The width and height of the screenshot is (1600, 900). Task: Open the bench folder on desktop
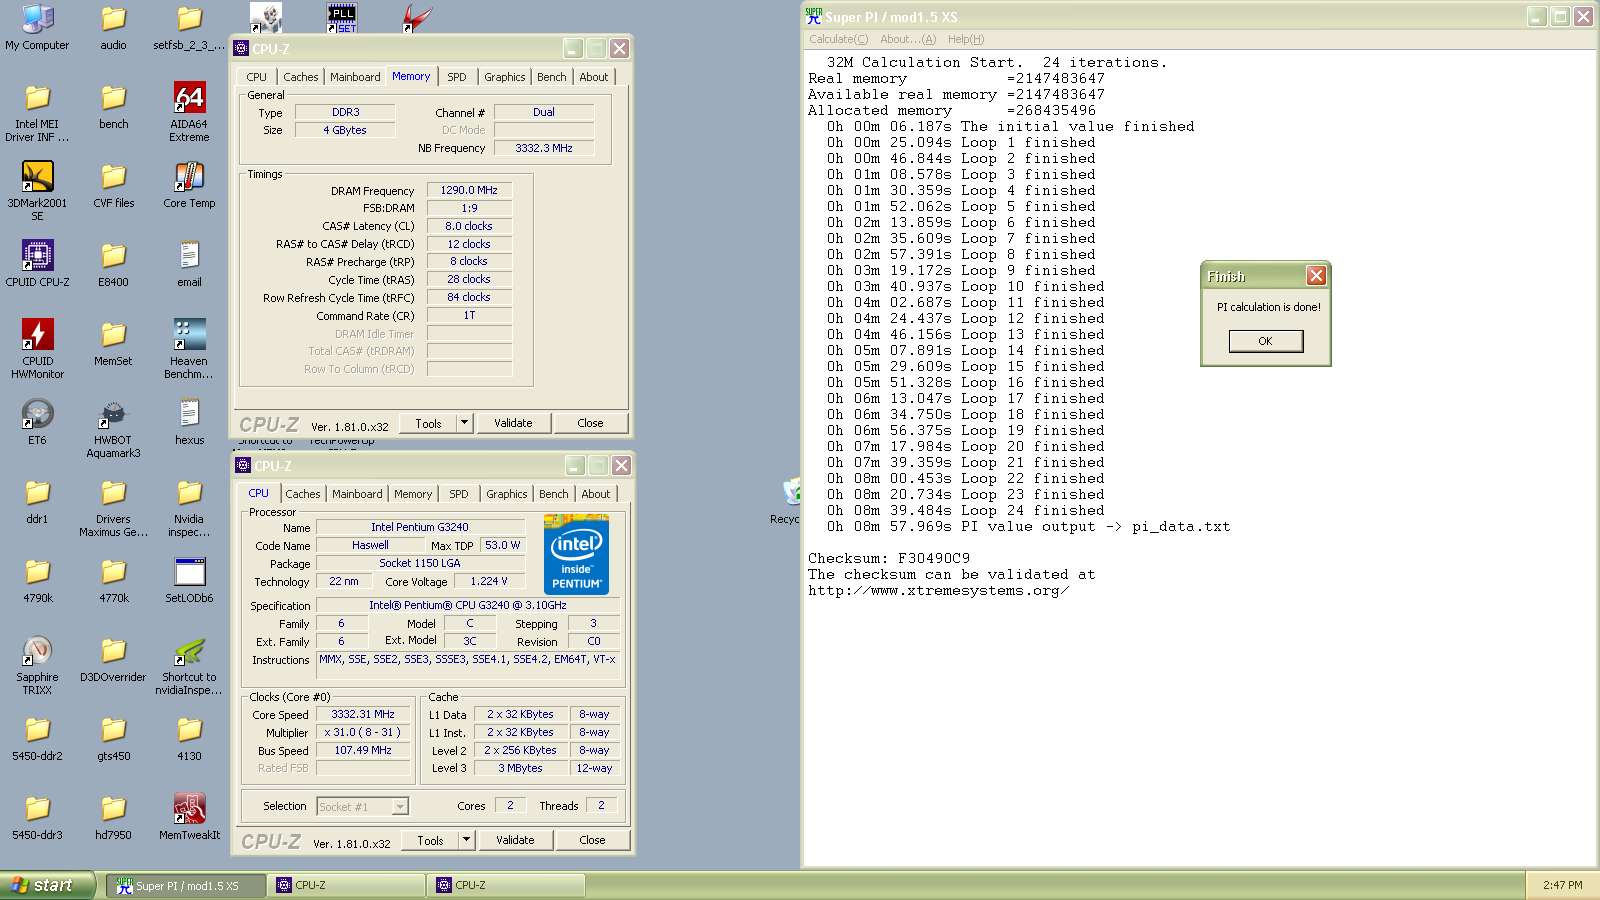click(113, 105)
